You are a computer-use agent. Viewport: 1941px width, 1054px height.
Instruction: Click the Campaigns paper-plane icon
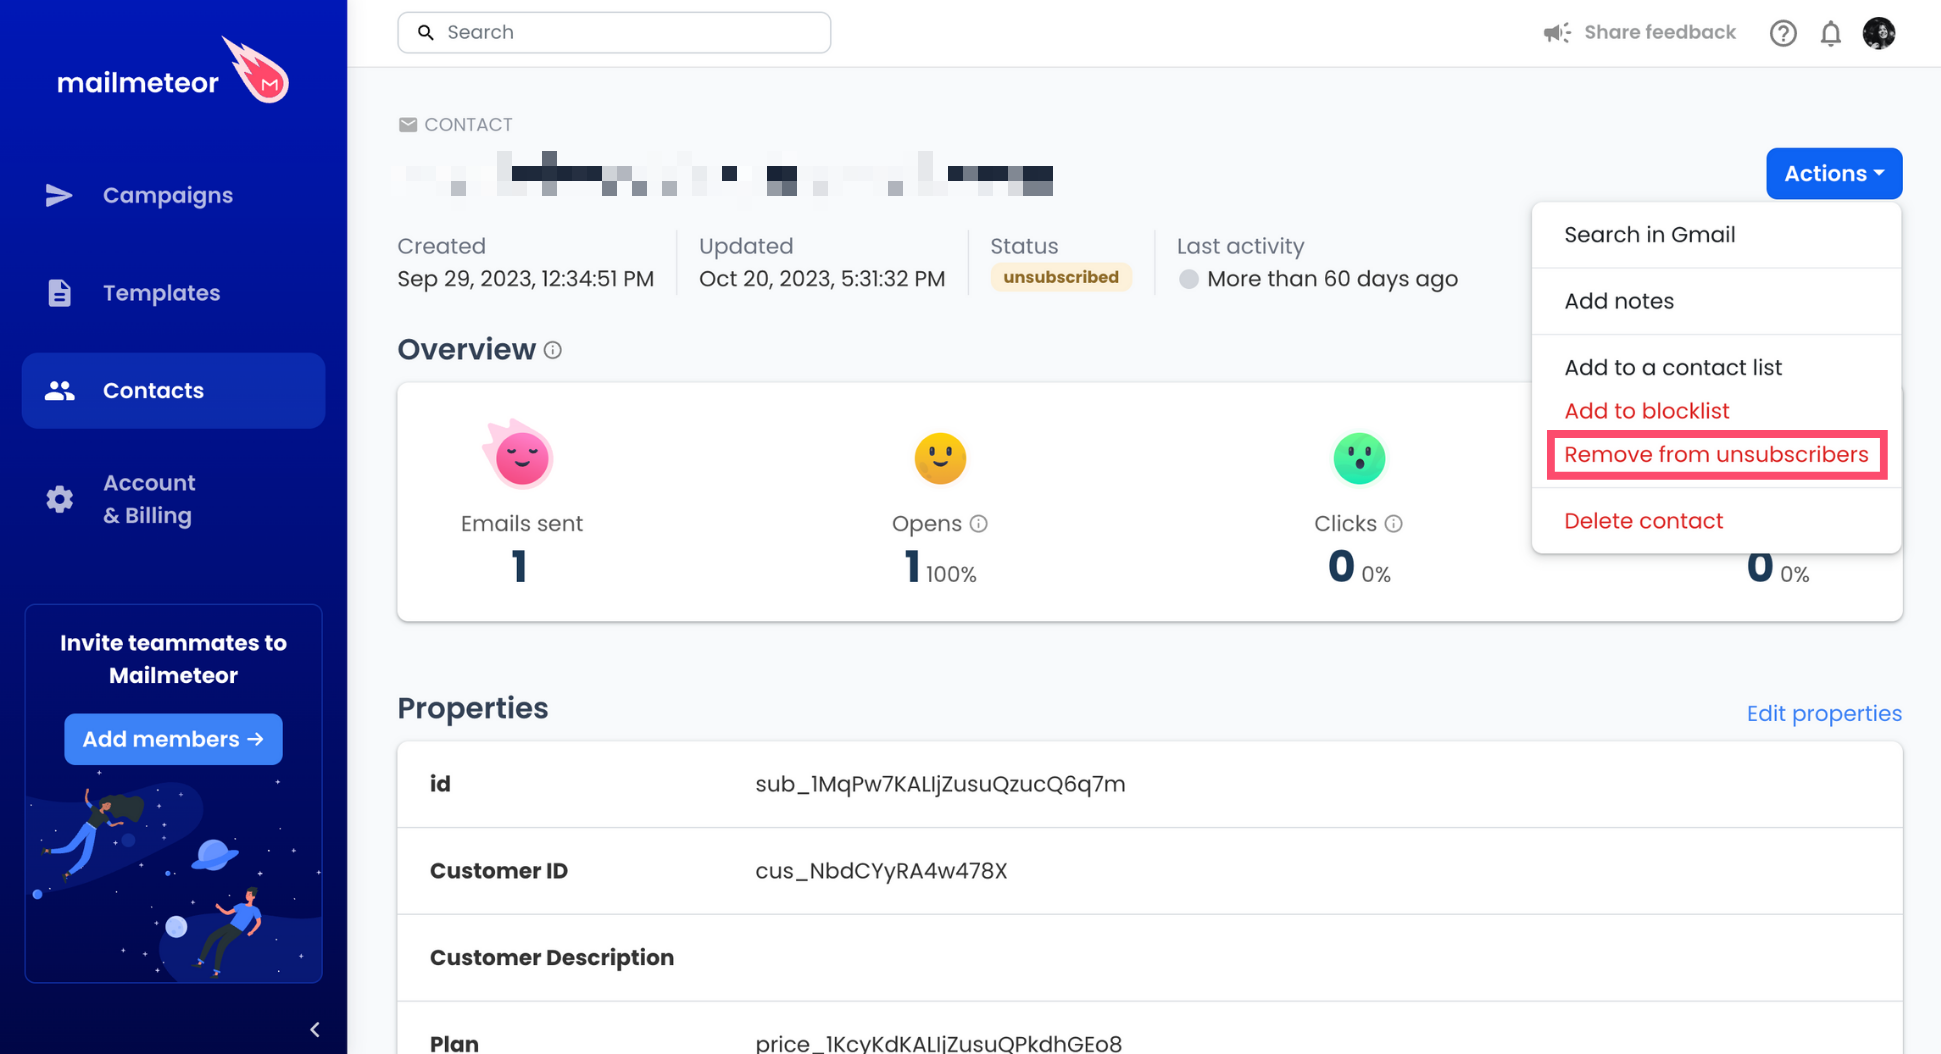pyautogui.click(x=59, y=195)
